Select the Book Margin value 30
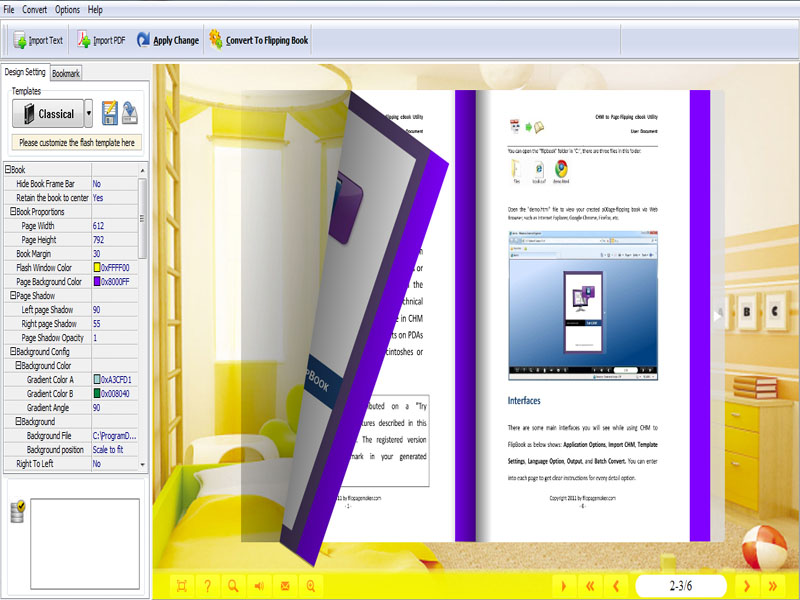The width and height of the screenshot is (800, 600). tap(114, 254)
